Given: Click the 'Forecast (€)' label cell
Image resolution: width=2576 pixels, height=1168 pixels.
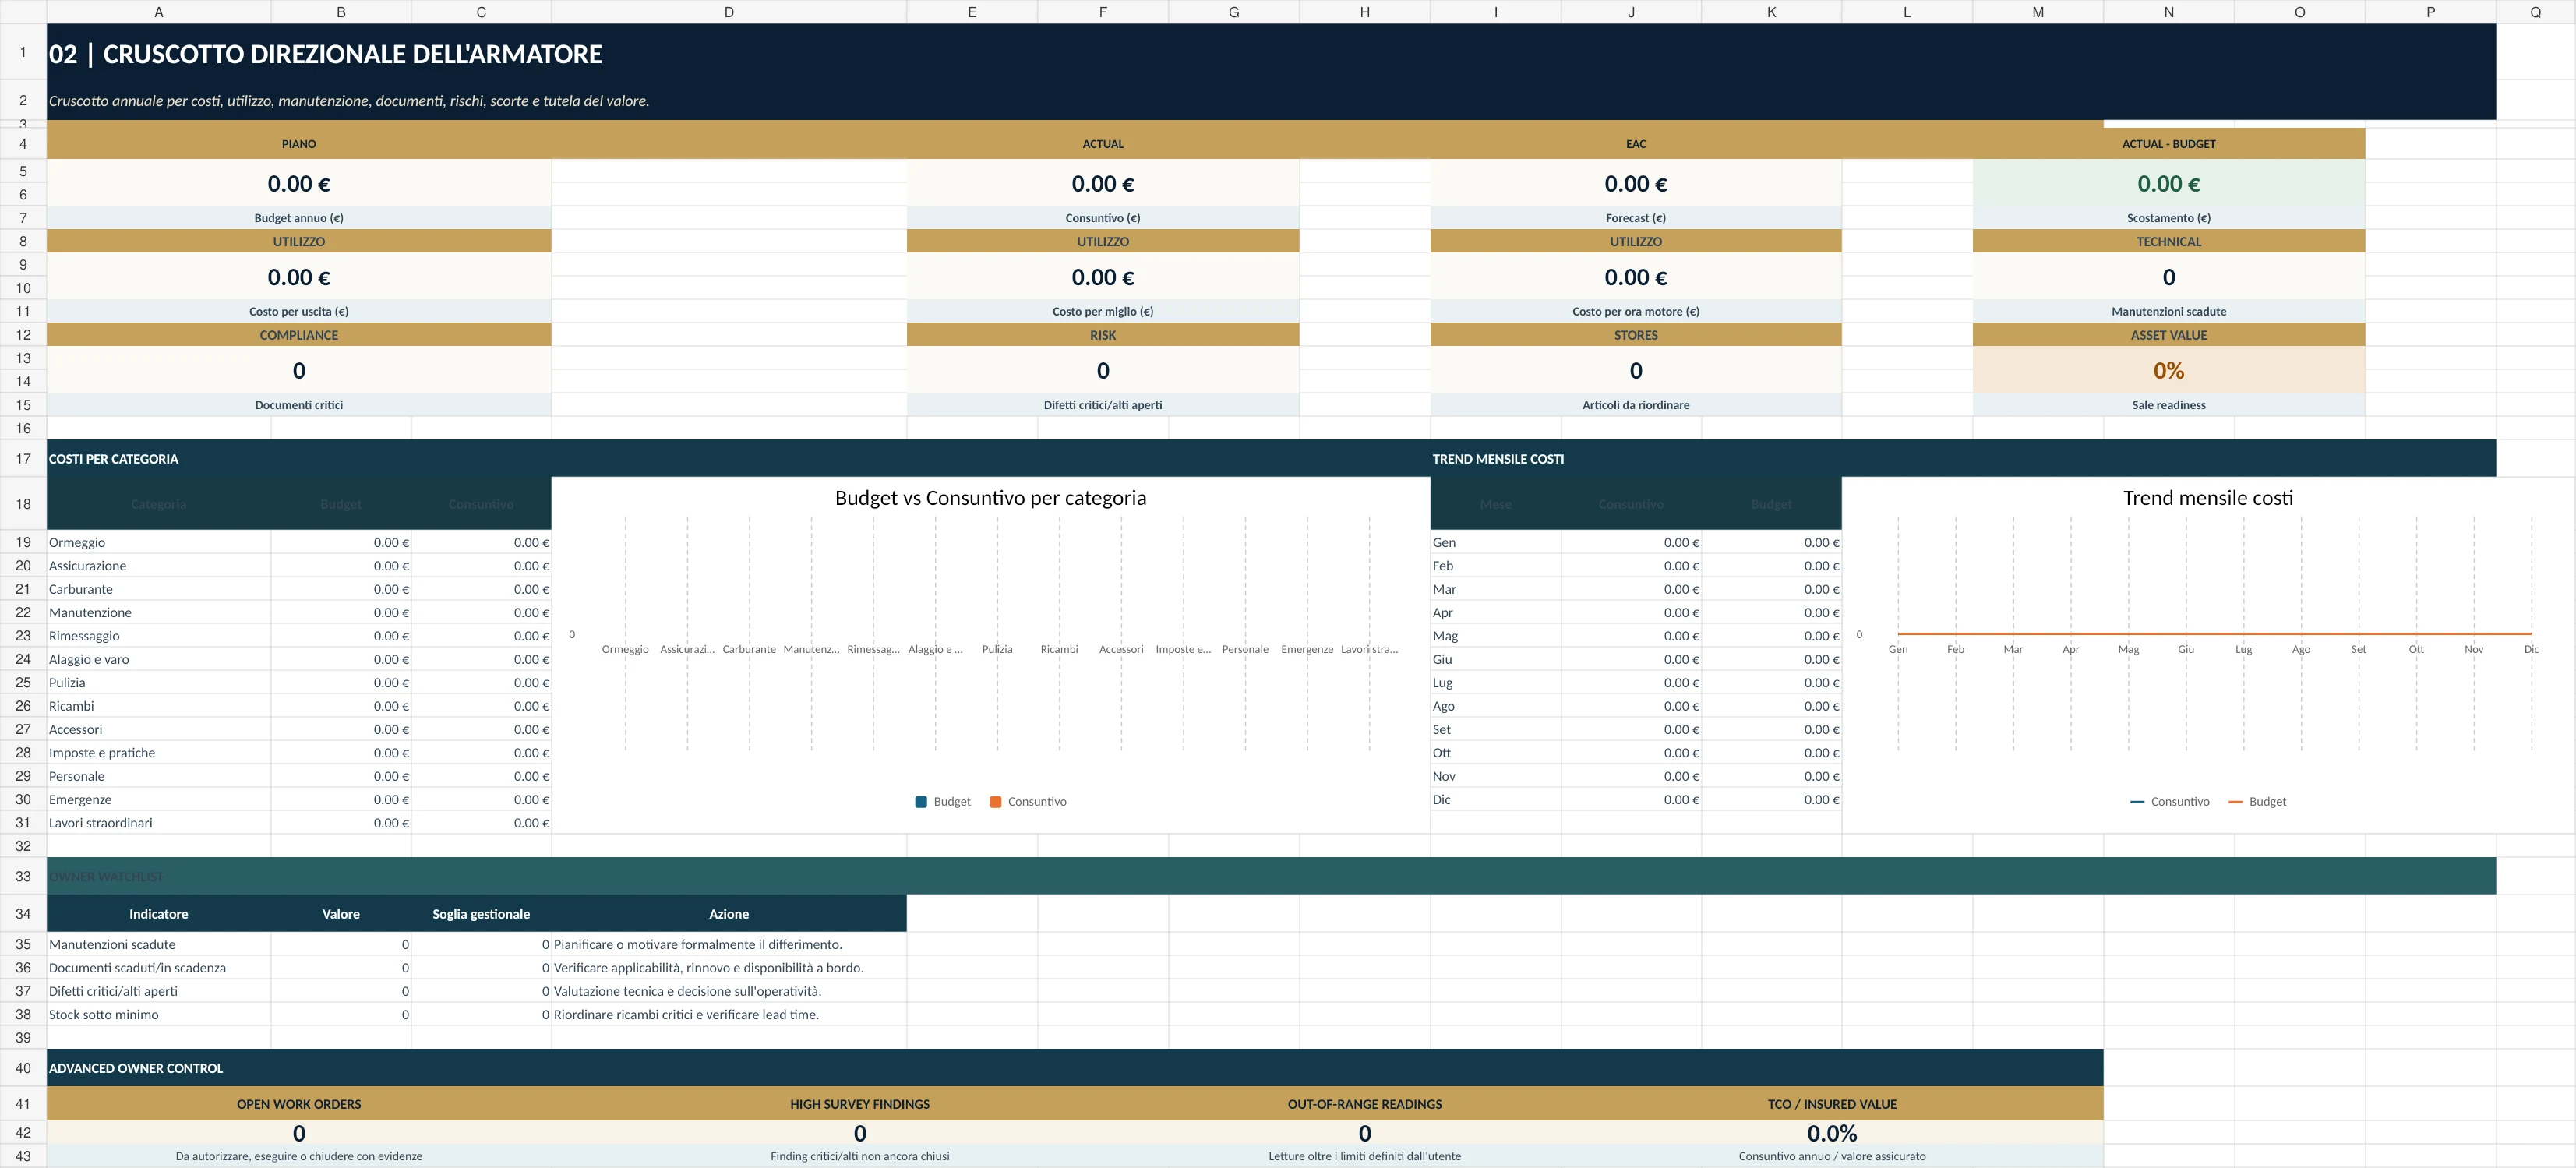Looking at the screenshot, I should click(x=1635, y=218).
